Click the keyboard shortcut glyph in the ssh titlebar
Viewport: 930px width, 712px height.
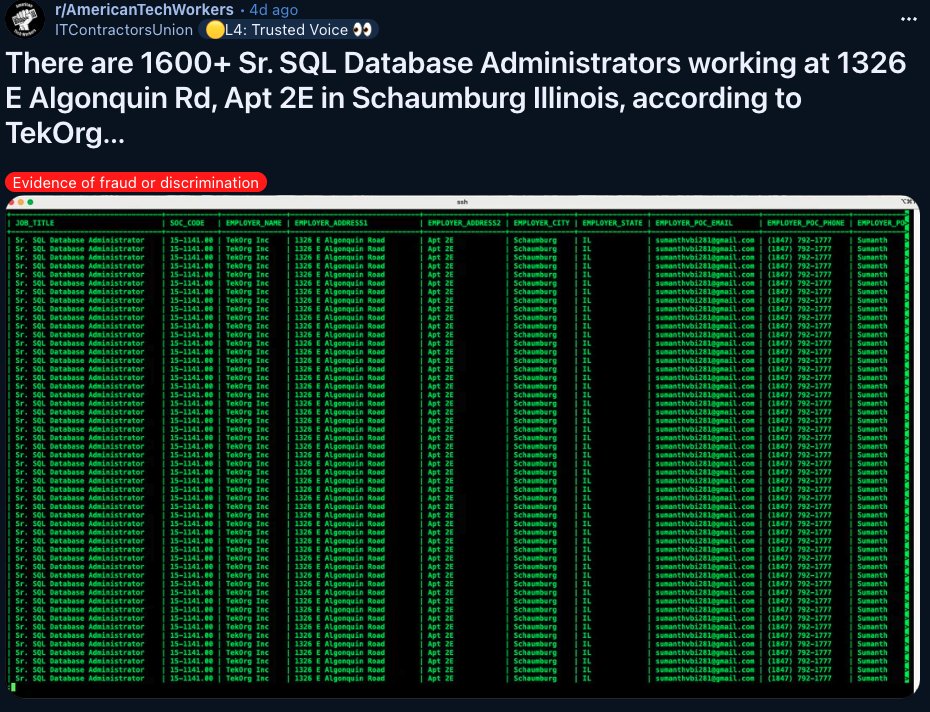tap(907, 203)
